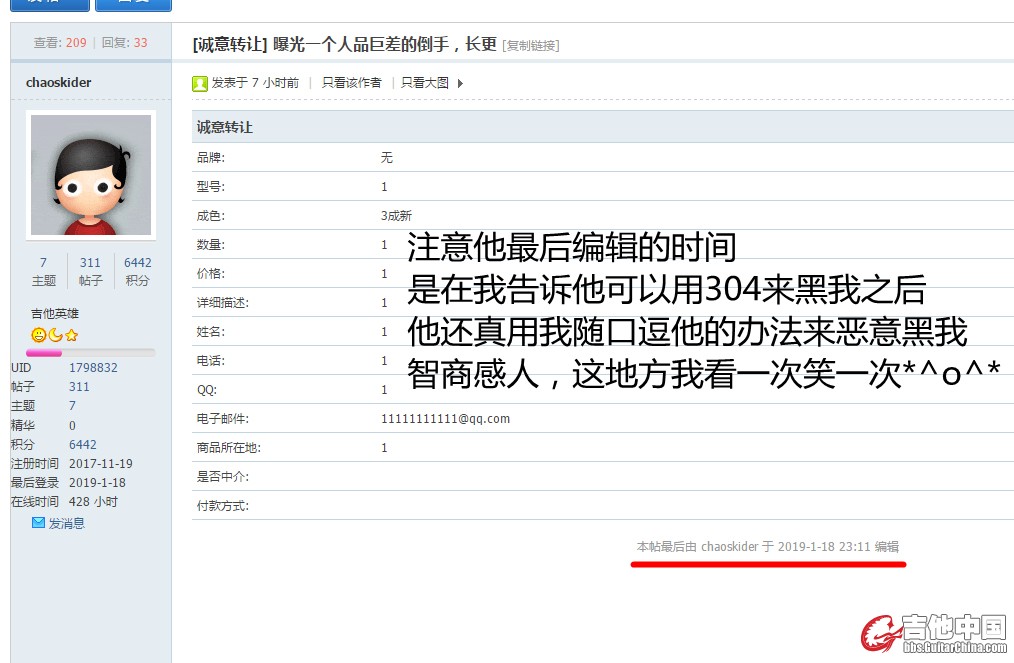Click the 吉他英雄 user group label
1014x663 pixels.
point(55,314)
